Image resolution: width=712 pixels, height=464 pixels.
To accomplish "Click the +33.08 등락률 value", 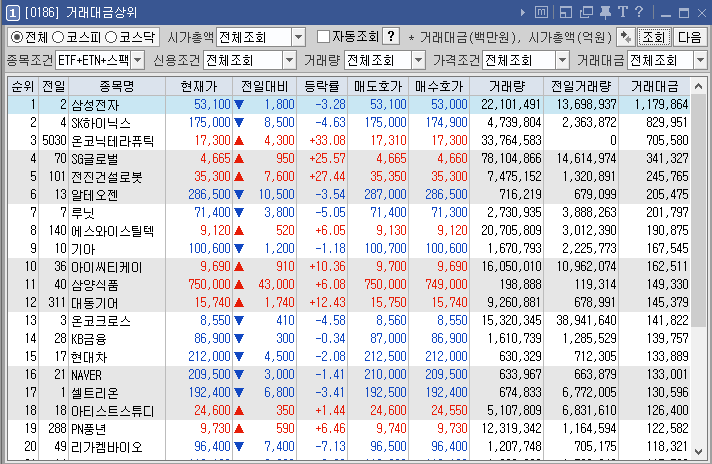I will (327, 141).
